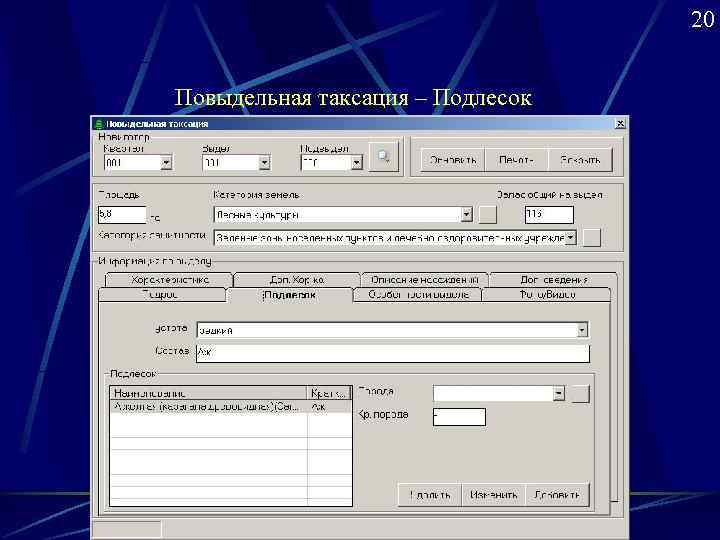
Task: Switch to the Фото/Видео tab
Action: 546,295
